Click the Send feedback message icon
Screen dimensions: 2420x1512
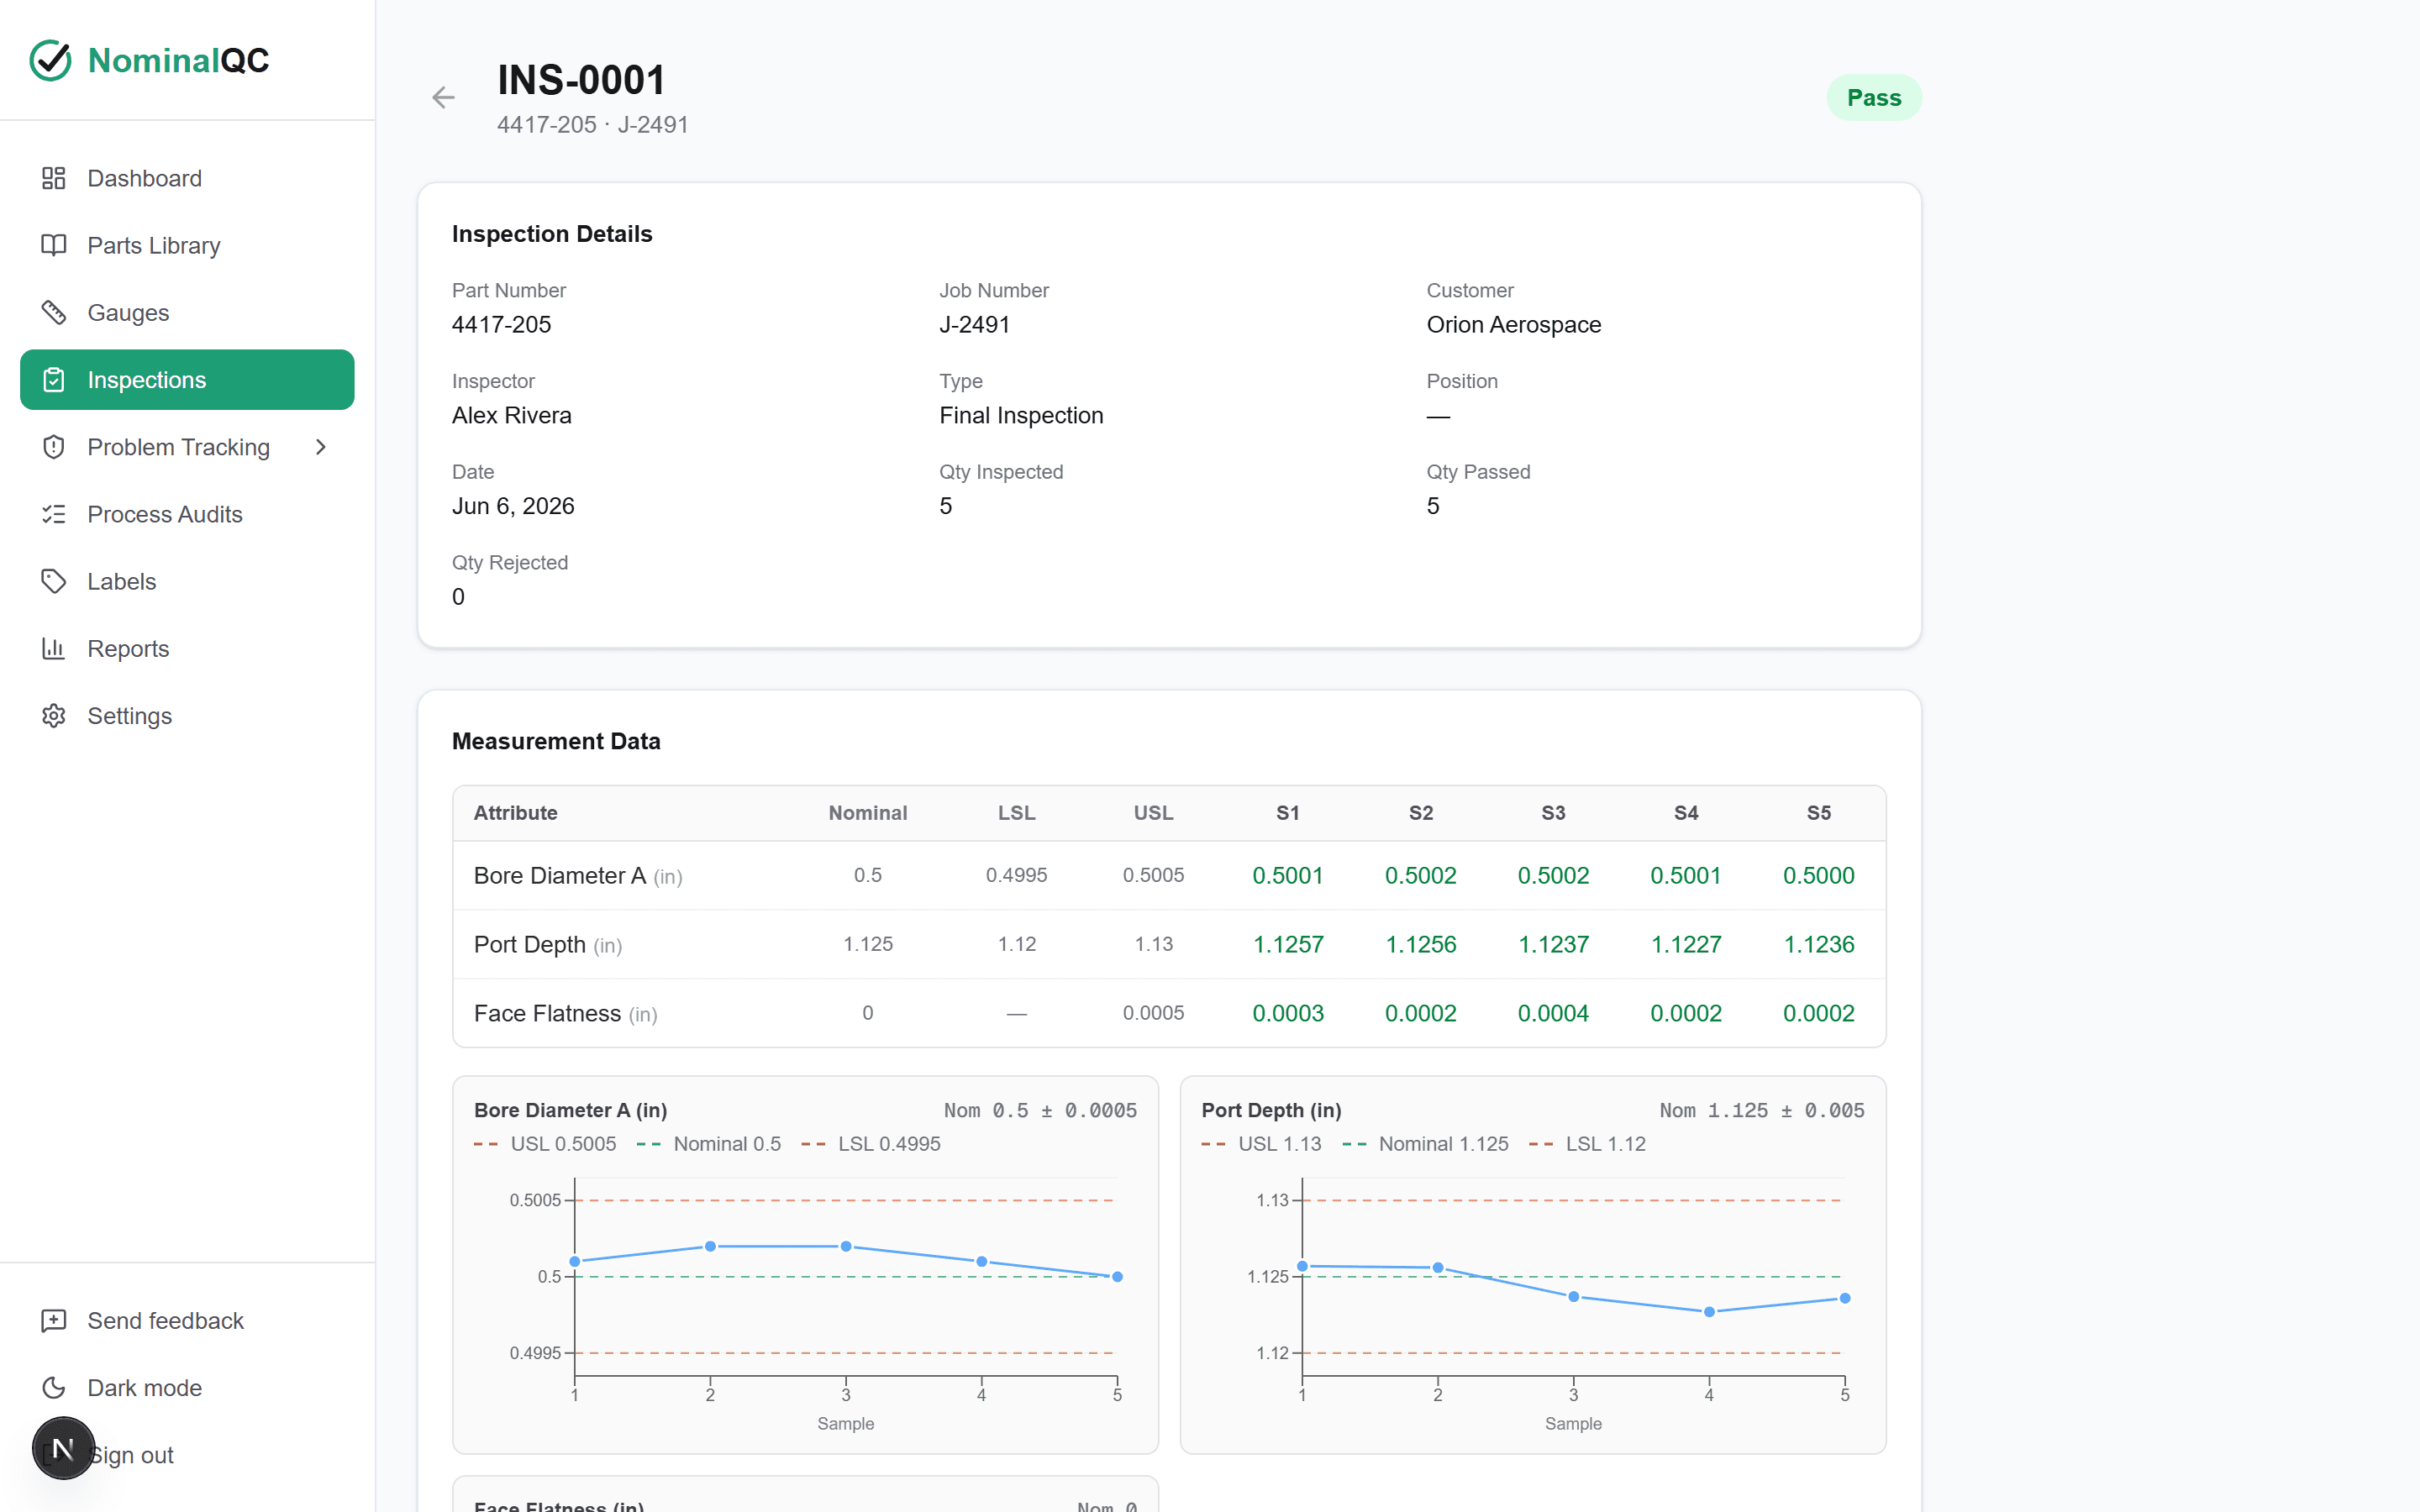tap(54, 1321)
